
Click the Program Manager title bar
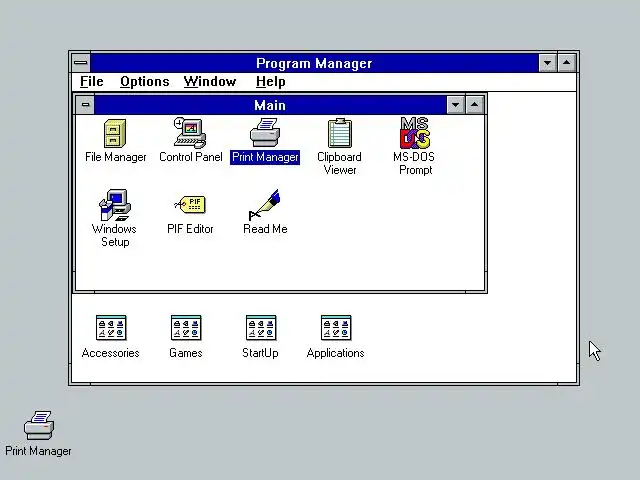[314, 63]
